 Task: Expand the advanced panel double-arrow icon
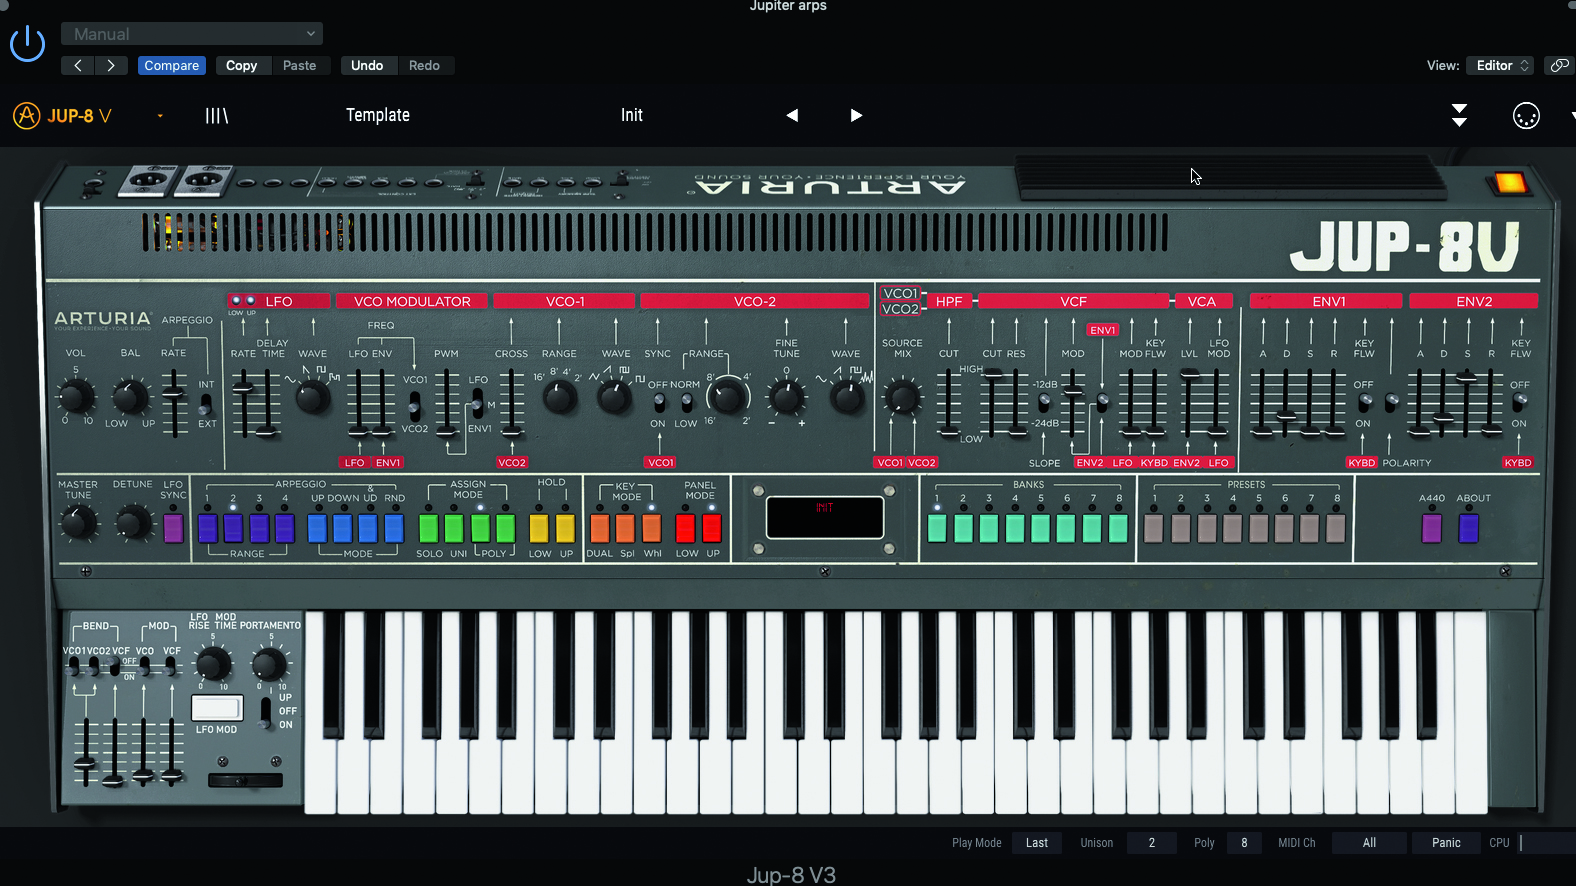click(1459, 115)
